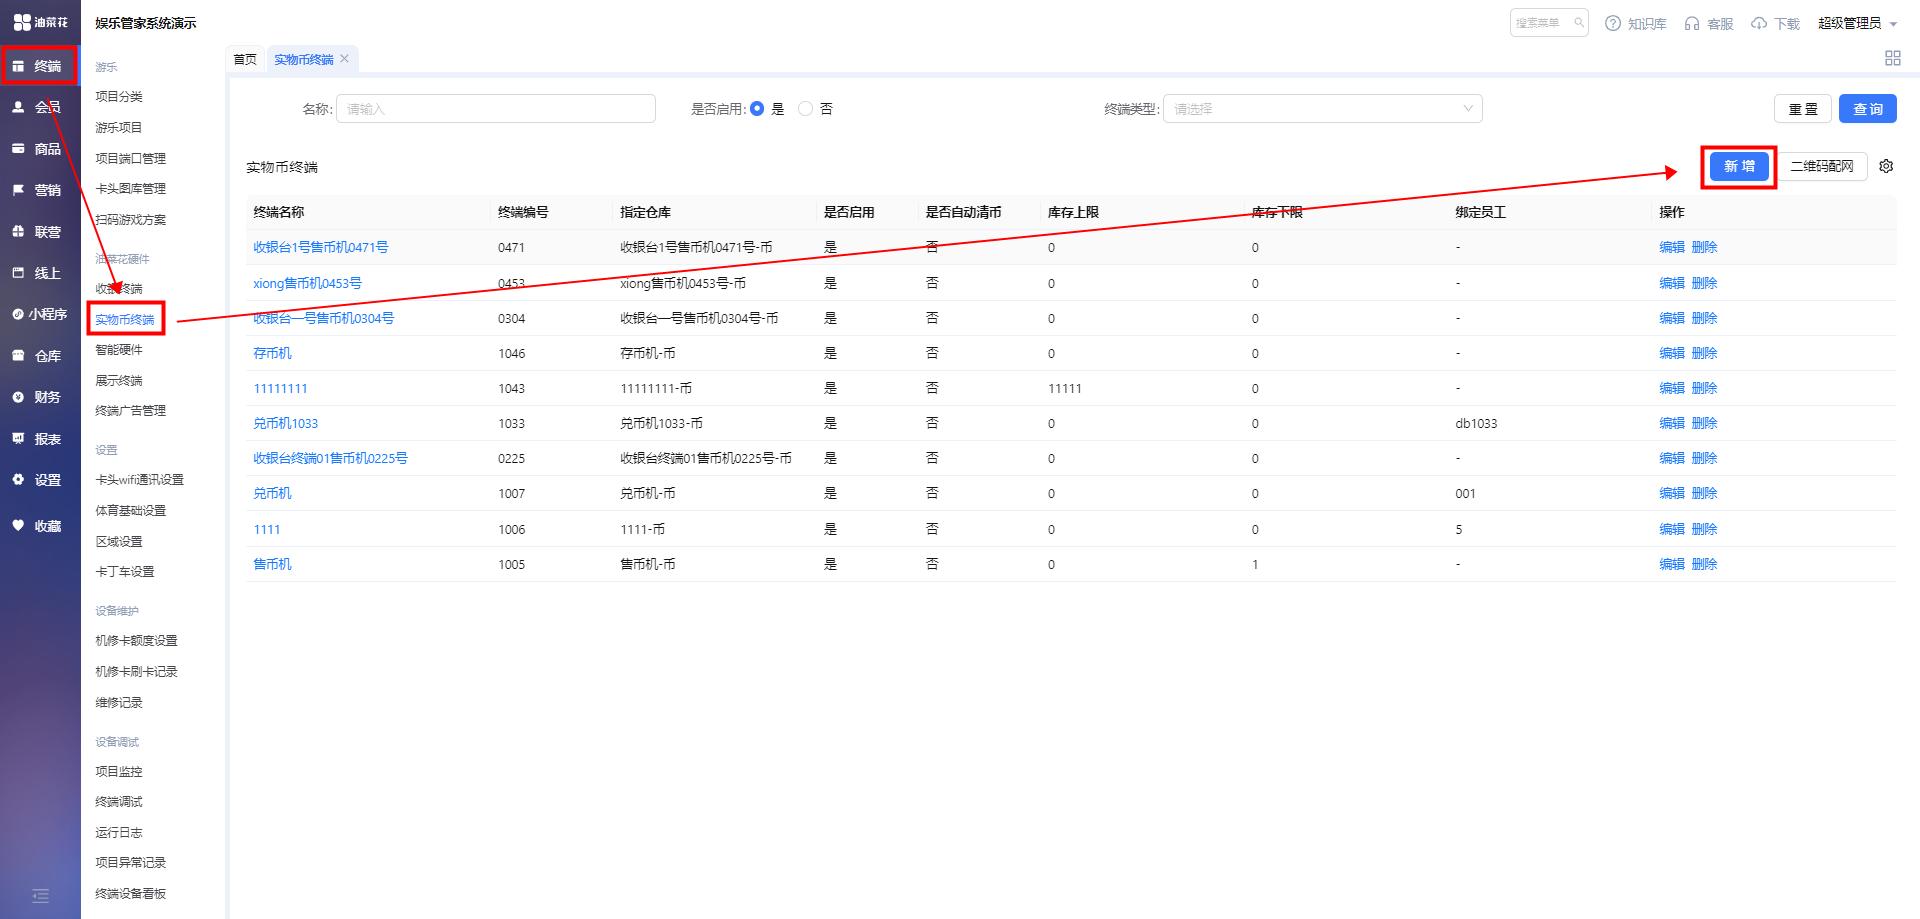Click the 重置 reset button
Image resolution: width=1920 pixels, height=919 pixels.
(x=1803, y=109)
